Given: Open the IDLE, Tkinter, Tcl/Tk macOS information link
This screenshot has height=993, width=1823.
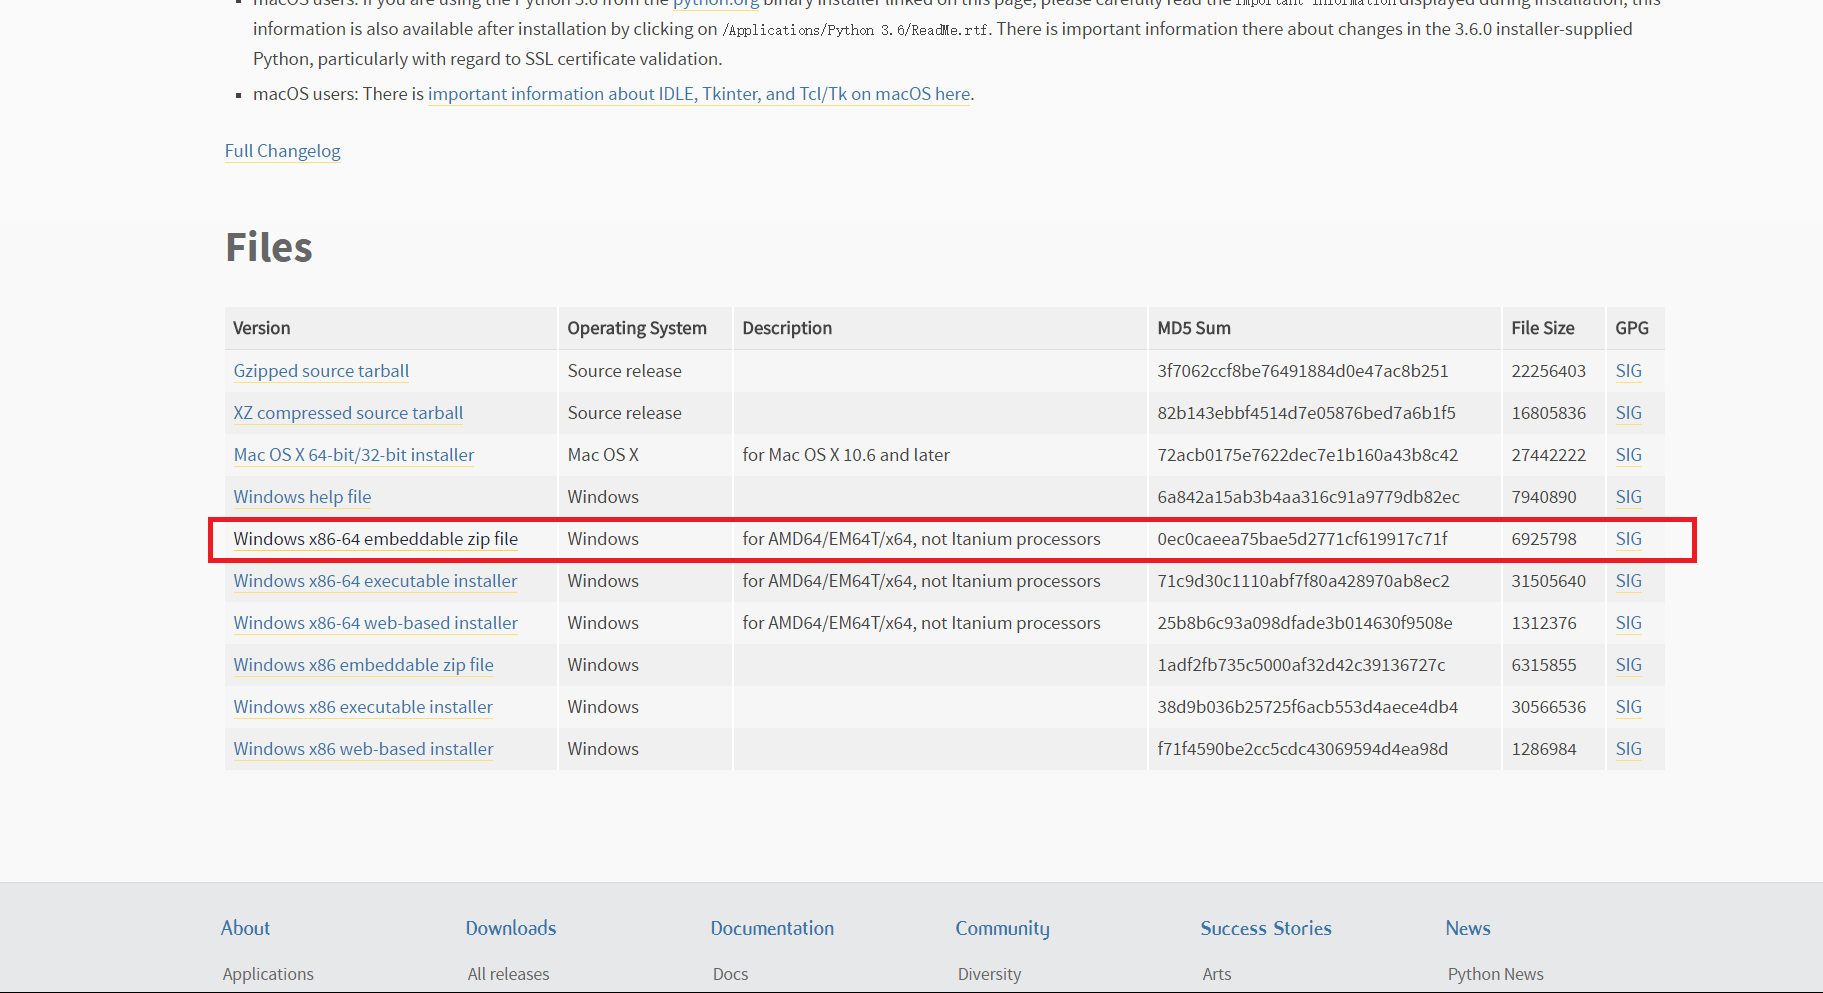Looking at the screenshot, I should (x=700, y=94).
